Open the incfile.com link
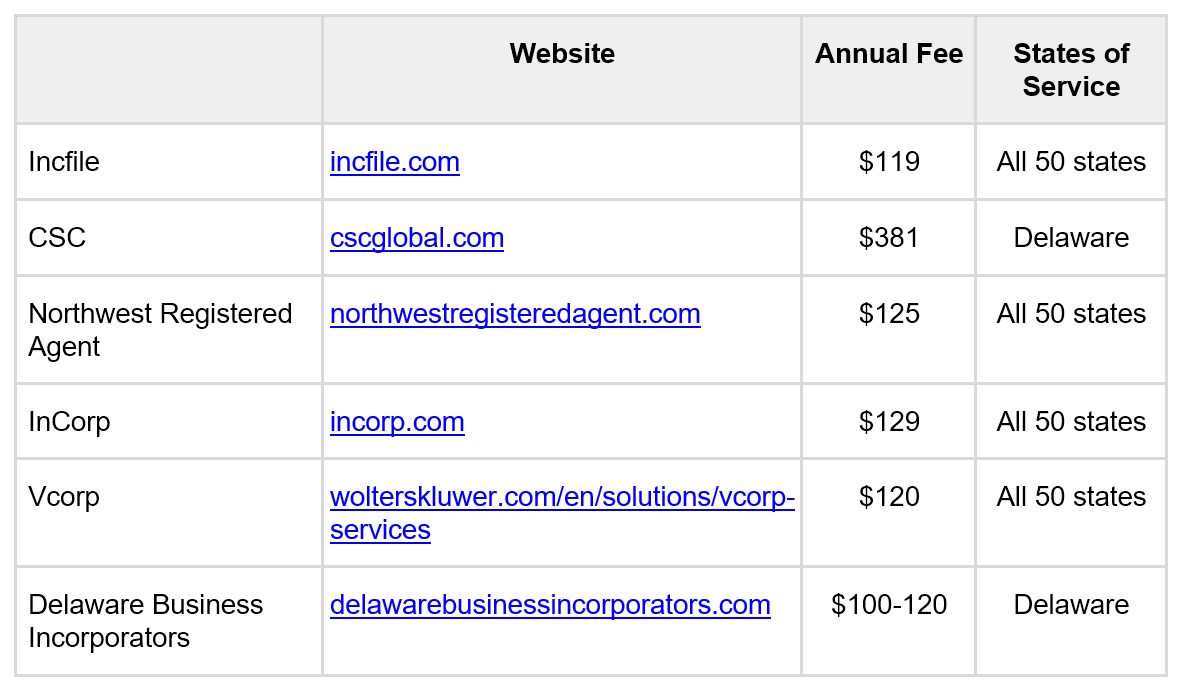This screenshot has width=1183, height=691. tap(395, 162)
